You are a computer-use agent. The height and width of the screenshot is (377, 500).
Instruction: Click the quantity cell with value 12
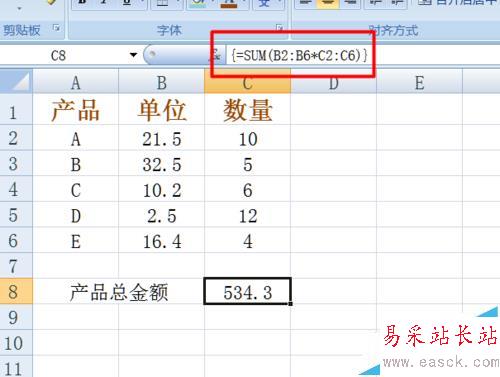(x=247, y=214)
